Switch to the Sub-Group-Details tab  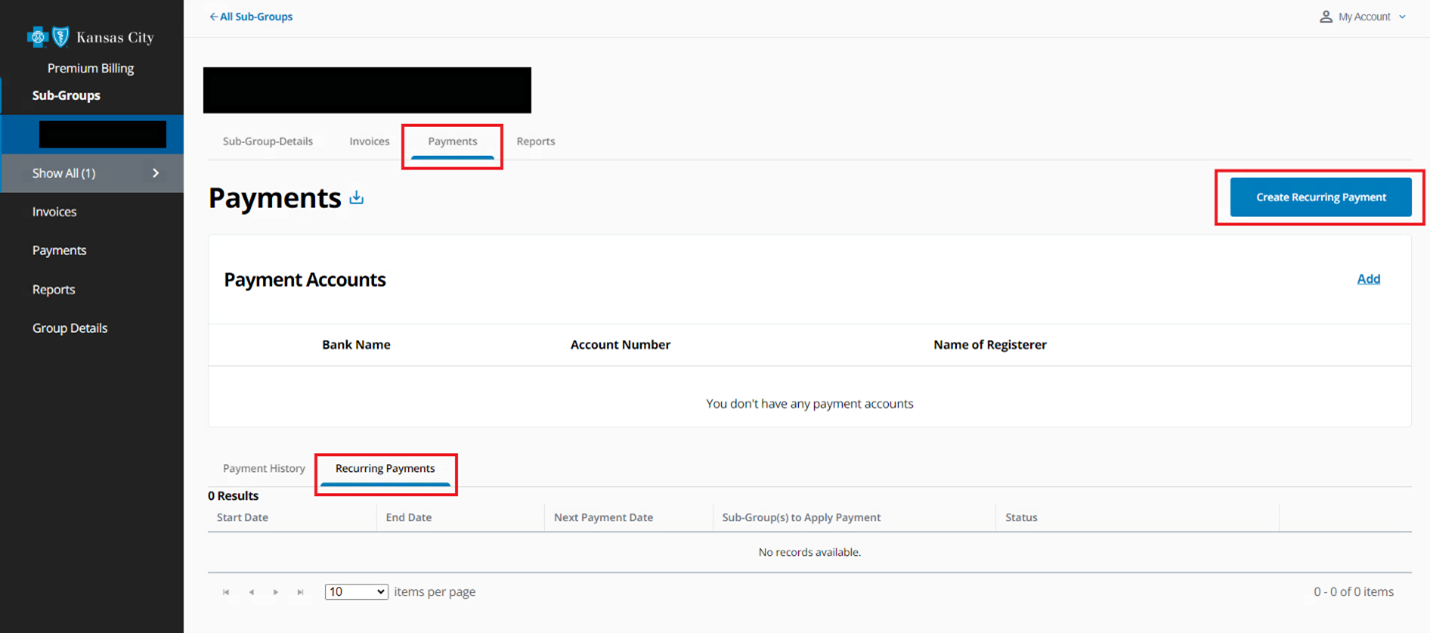click(267, 141)
